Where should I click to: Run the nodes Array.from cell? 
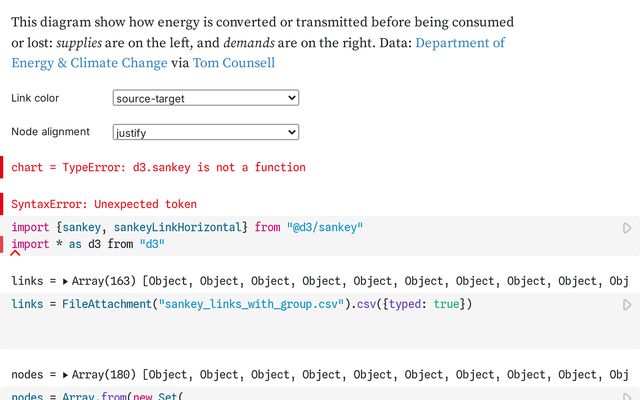(627, 396)
